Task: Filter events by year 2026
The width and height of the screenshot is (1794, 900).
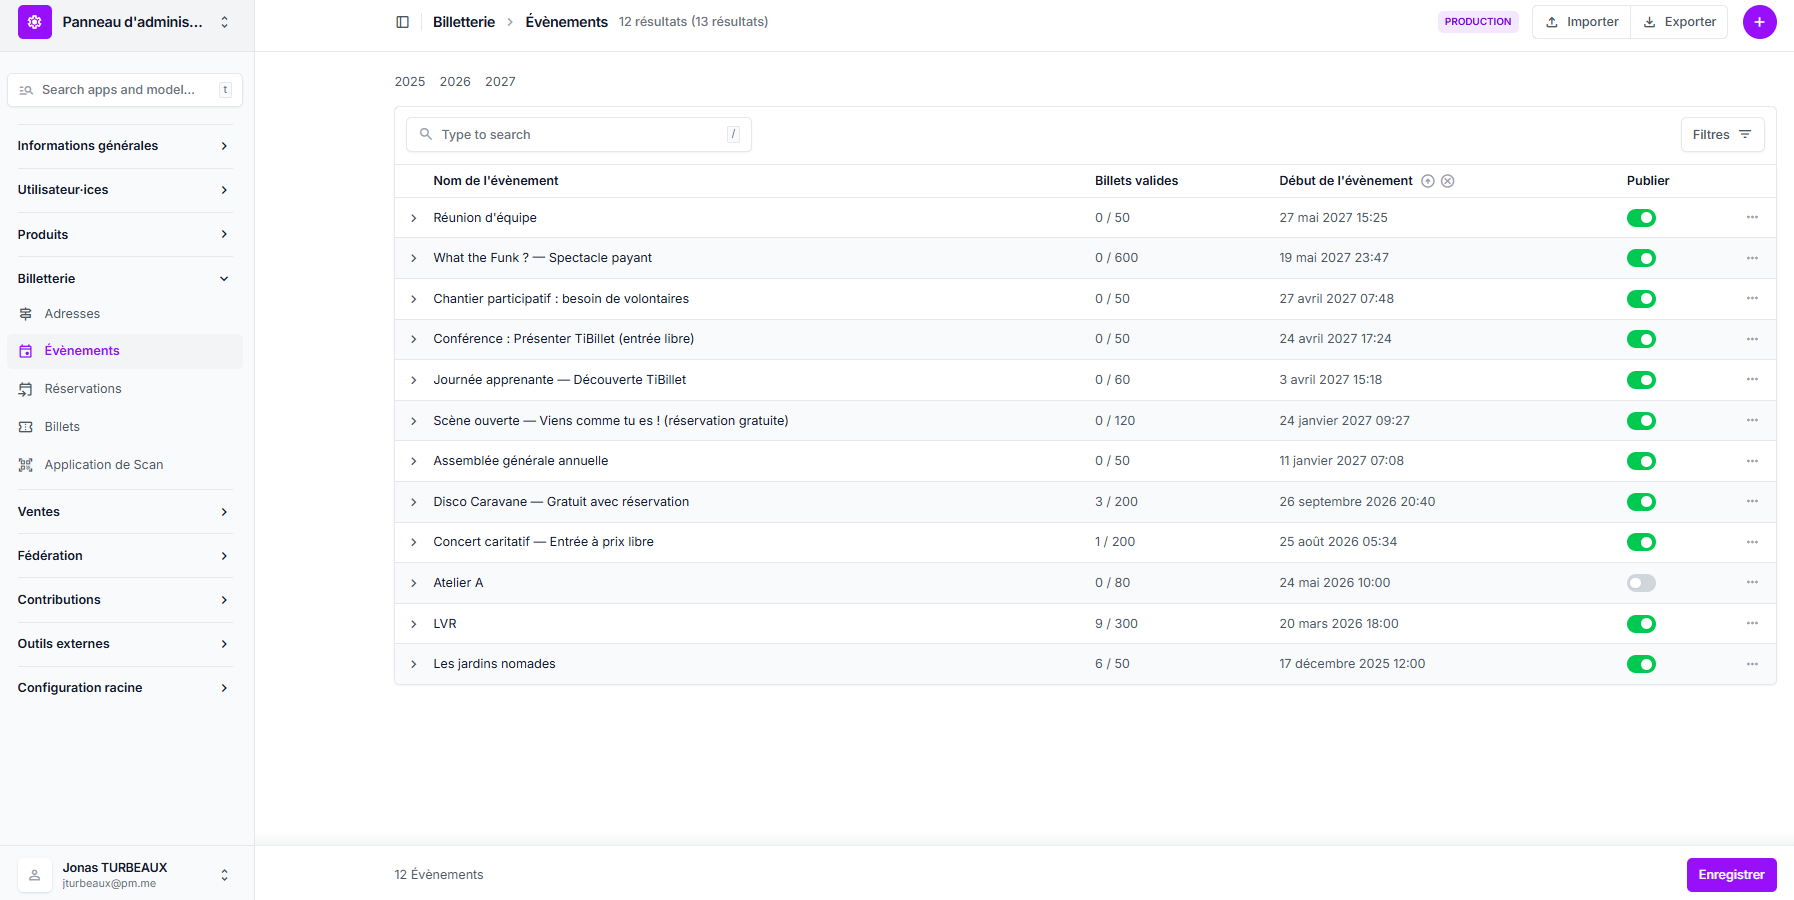Action: (455, 82)
